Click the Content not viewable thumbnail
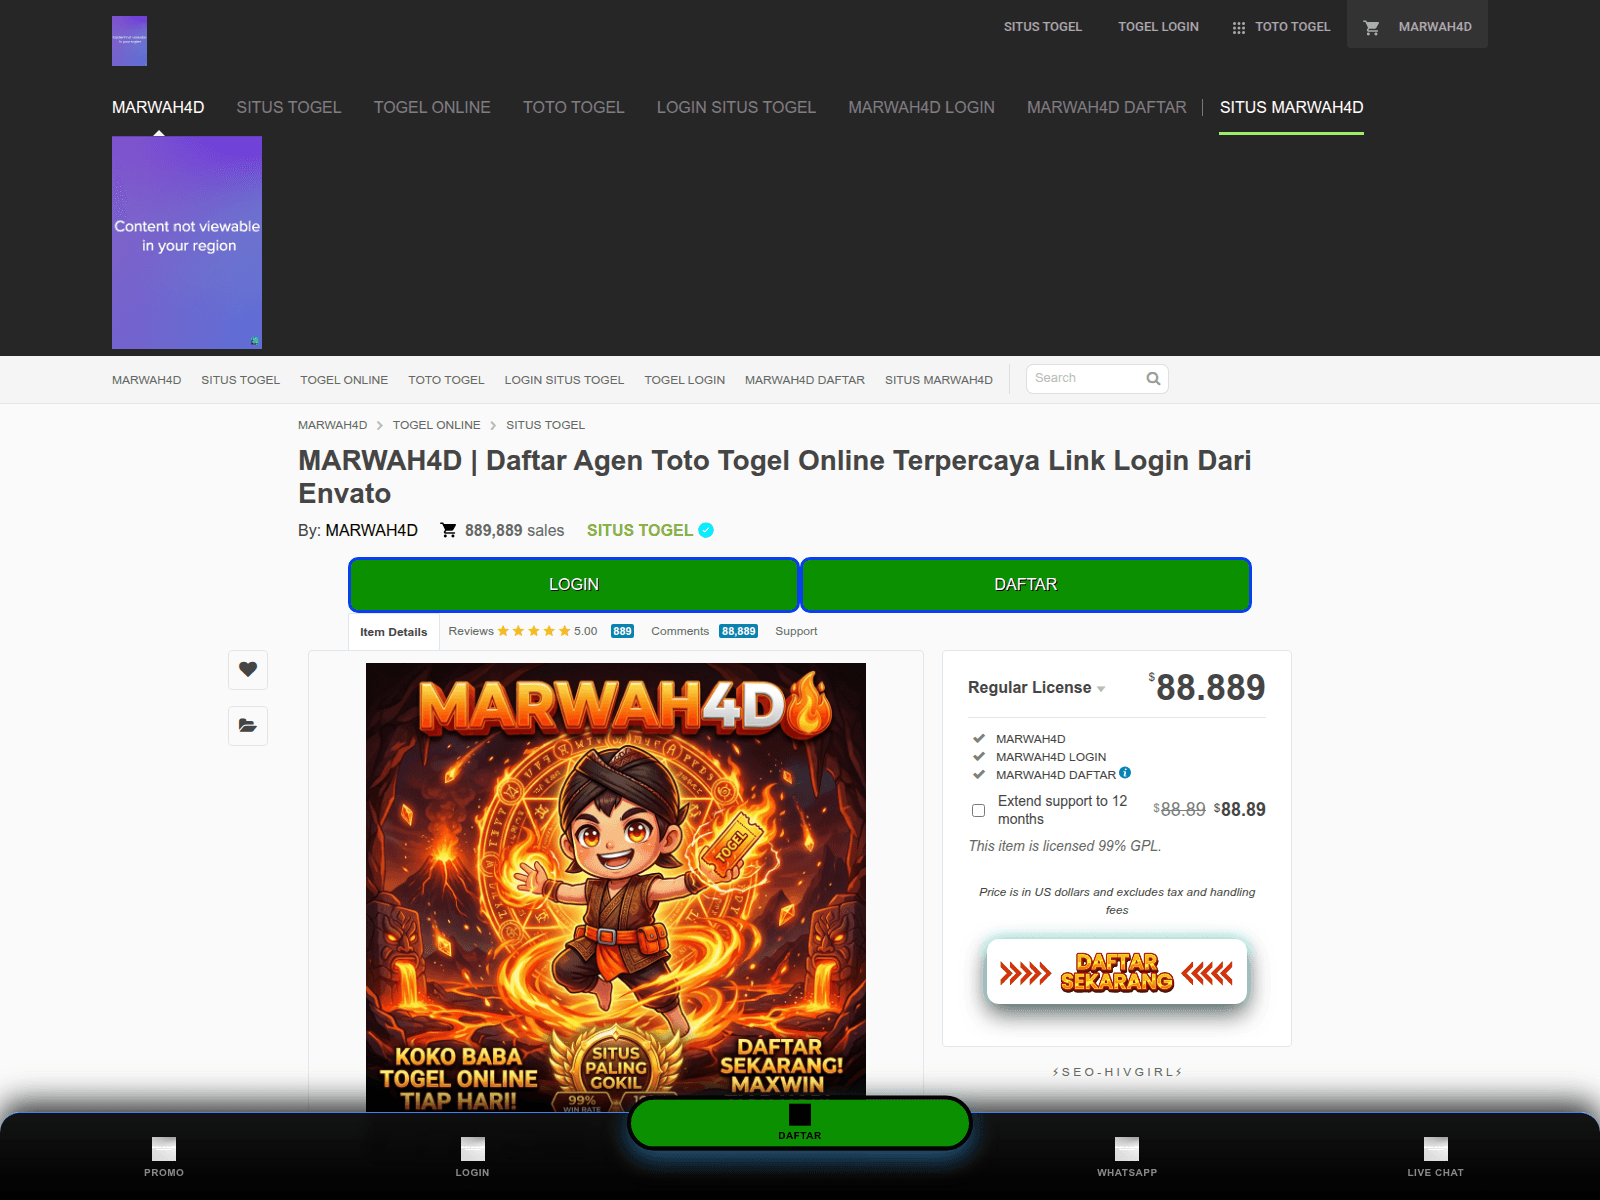Image resolution: width=1600 pixels, height=1200 pixels. (187, 242)
